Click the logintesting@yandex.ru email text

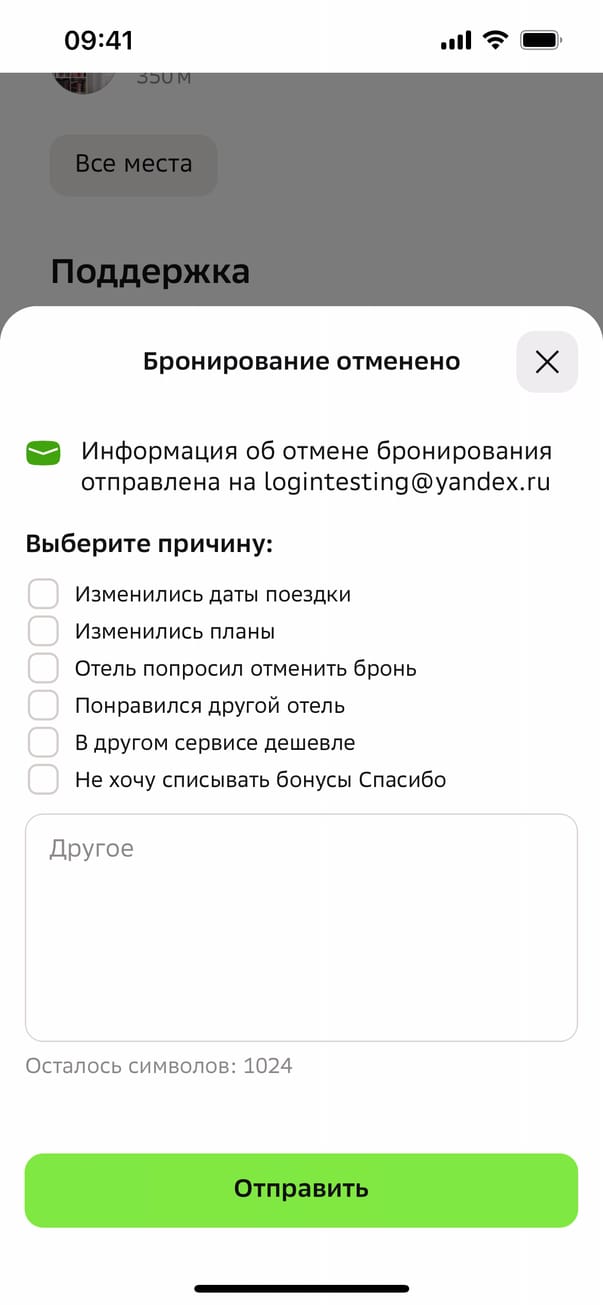(x=407, y=481)
